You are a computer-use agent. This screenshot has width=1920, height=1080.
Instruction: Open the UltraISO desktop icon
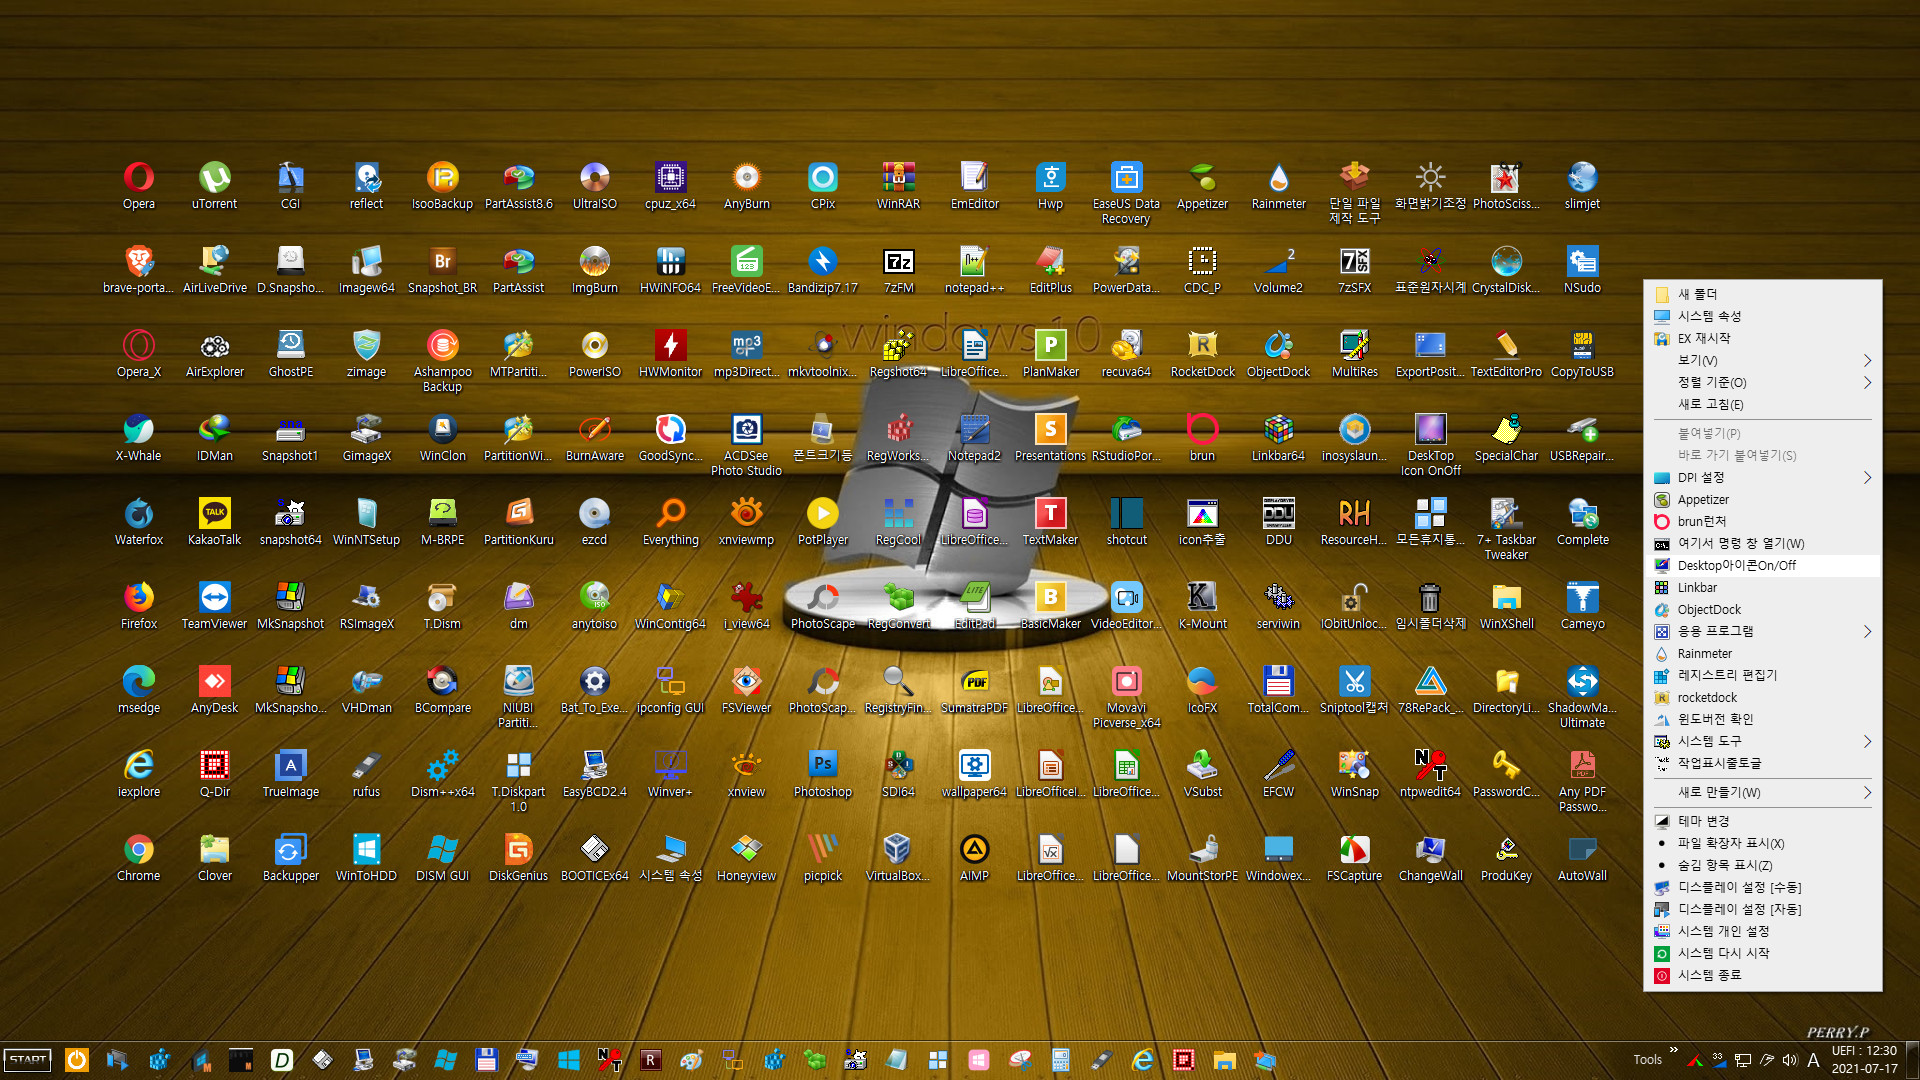point(594,186)
